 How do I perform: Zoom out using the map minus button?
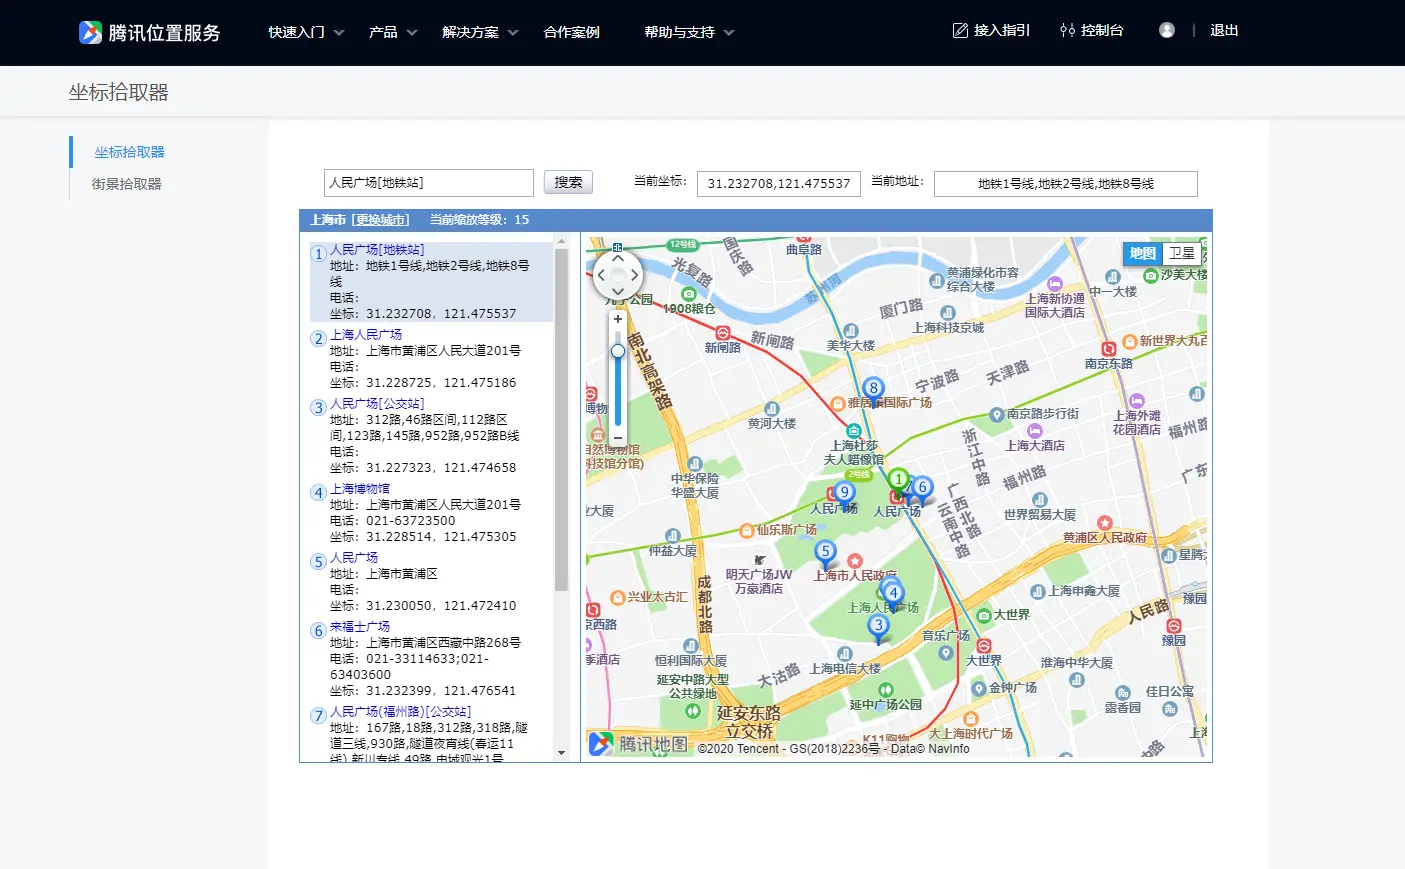[618, 437]
